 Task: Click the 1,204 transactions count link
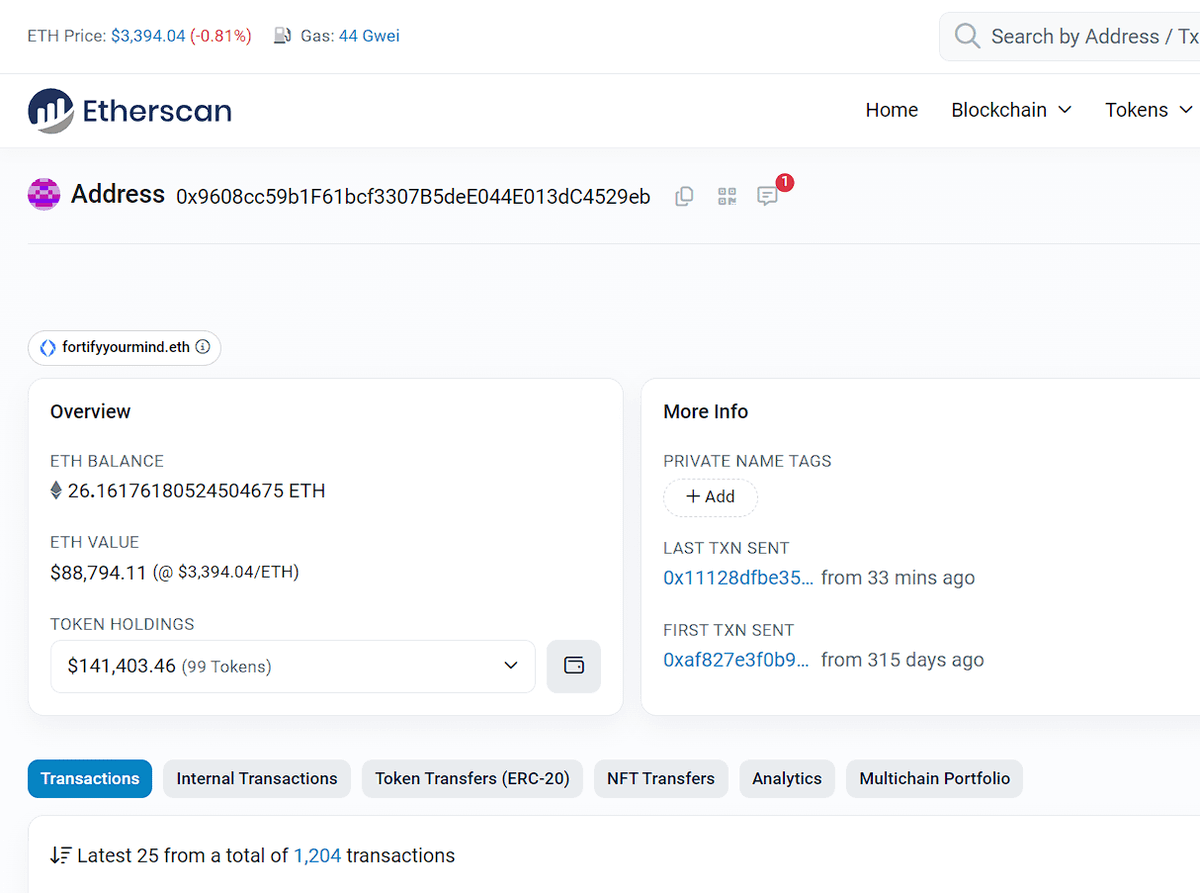[317, 856]
